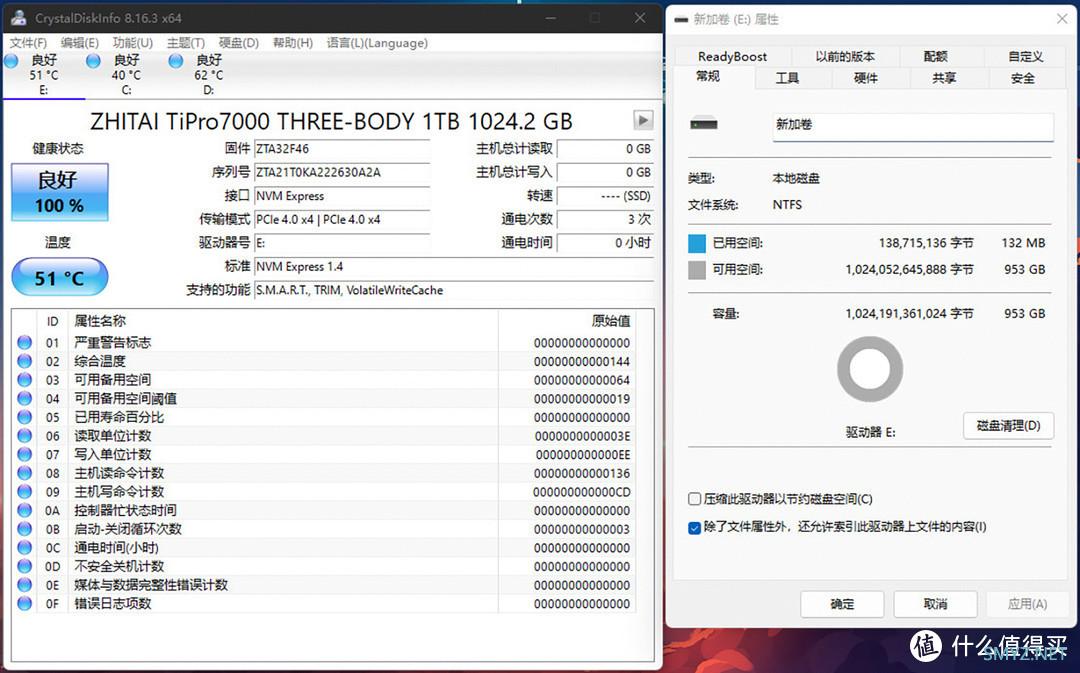The width and height of the screenshot is (1080, 673).
Task: Click the blue status dot beside 综合温度
Action: coord(25,359)
